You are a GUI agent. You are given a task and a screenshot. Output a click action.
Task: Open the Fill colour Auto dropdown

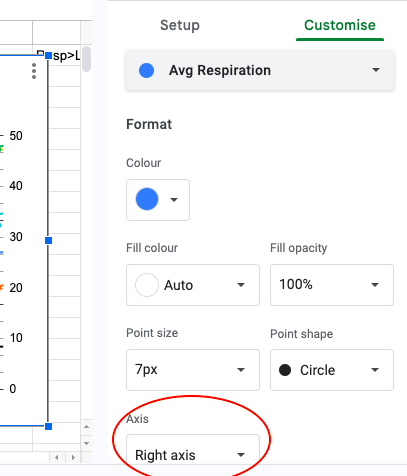[x=193, y=285]
